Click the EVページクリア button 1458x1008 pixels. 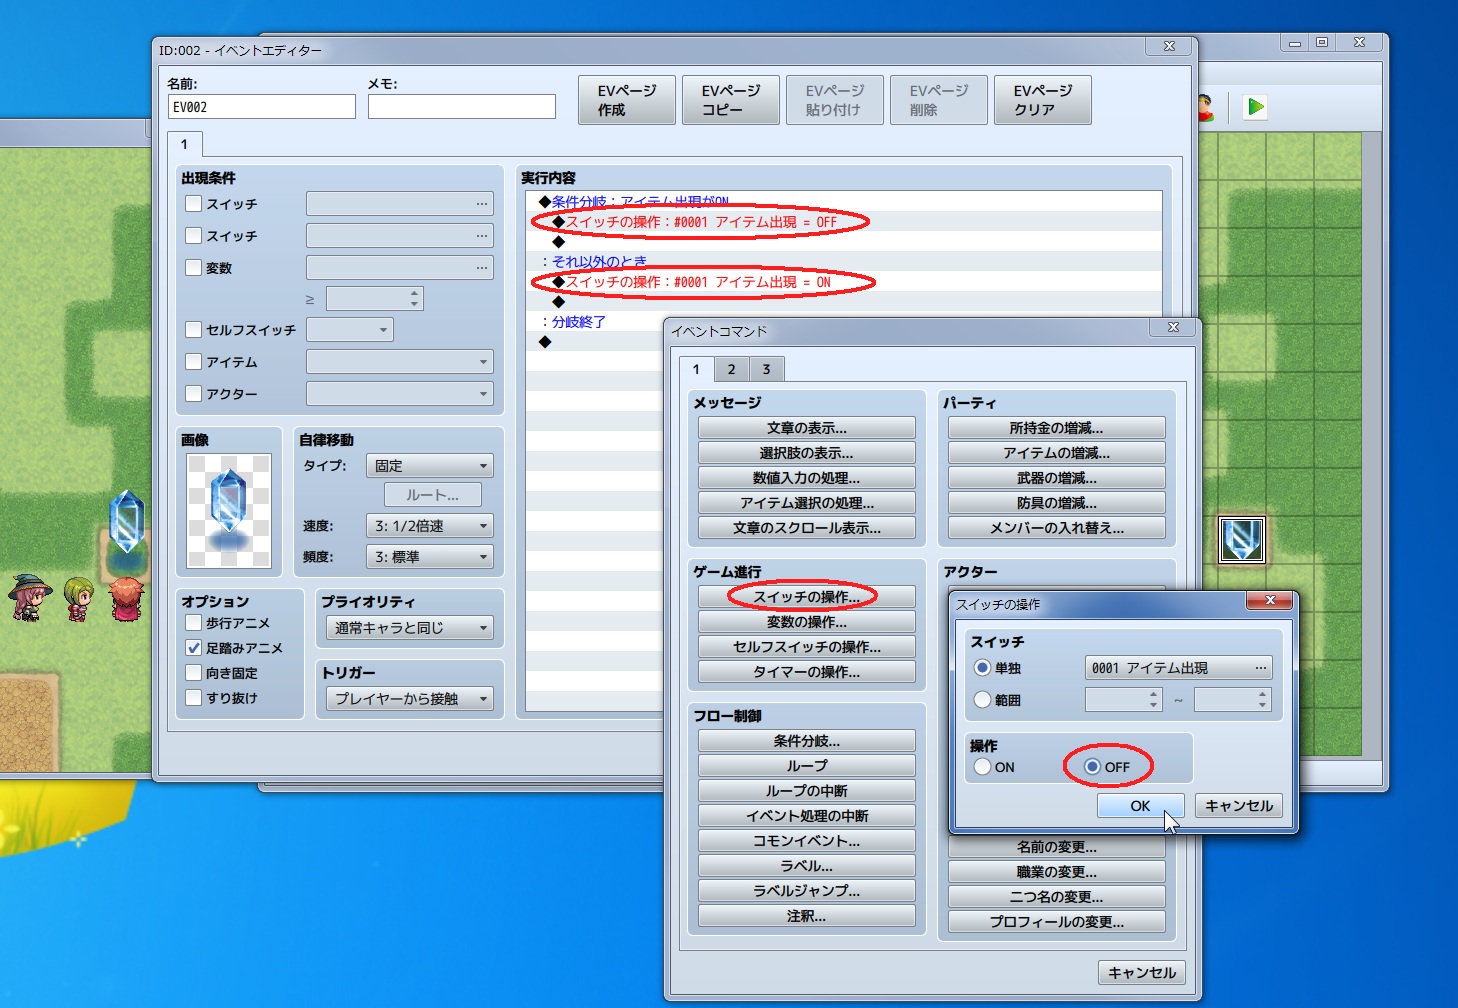(x=1043, y=100)
